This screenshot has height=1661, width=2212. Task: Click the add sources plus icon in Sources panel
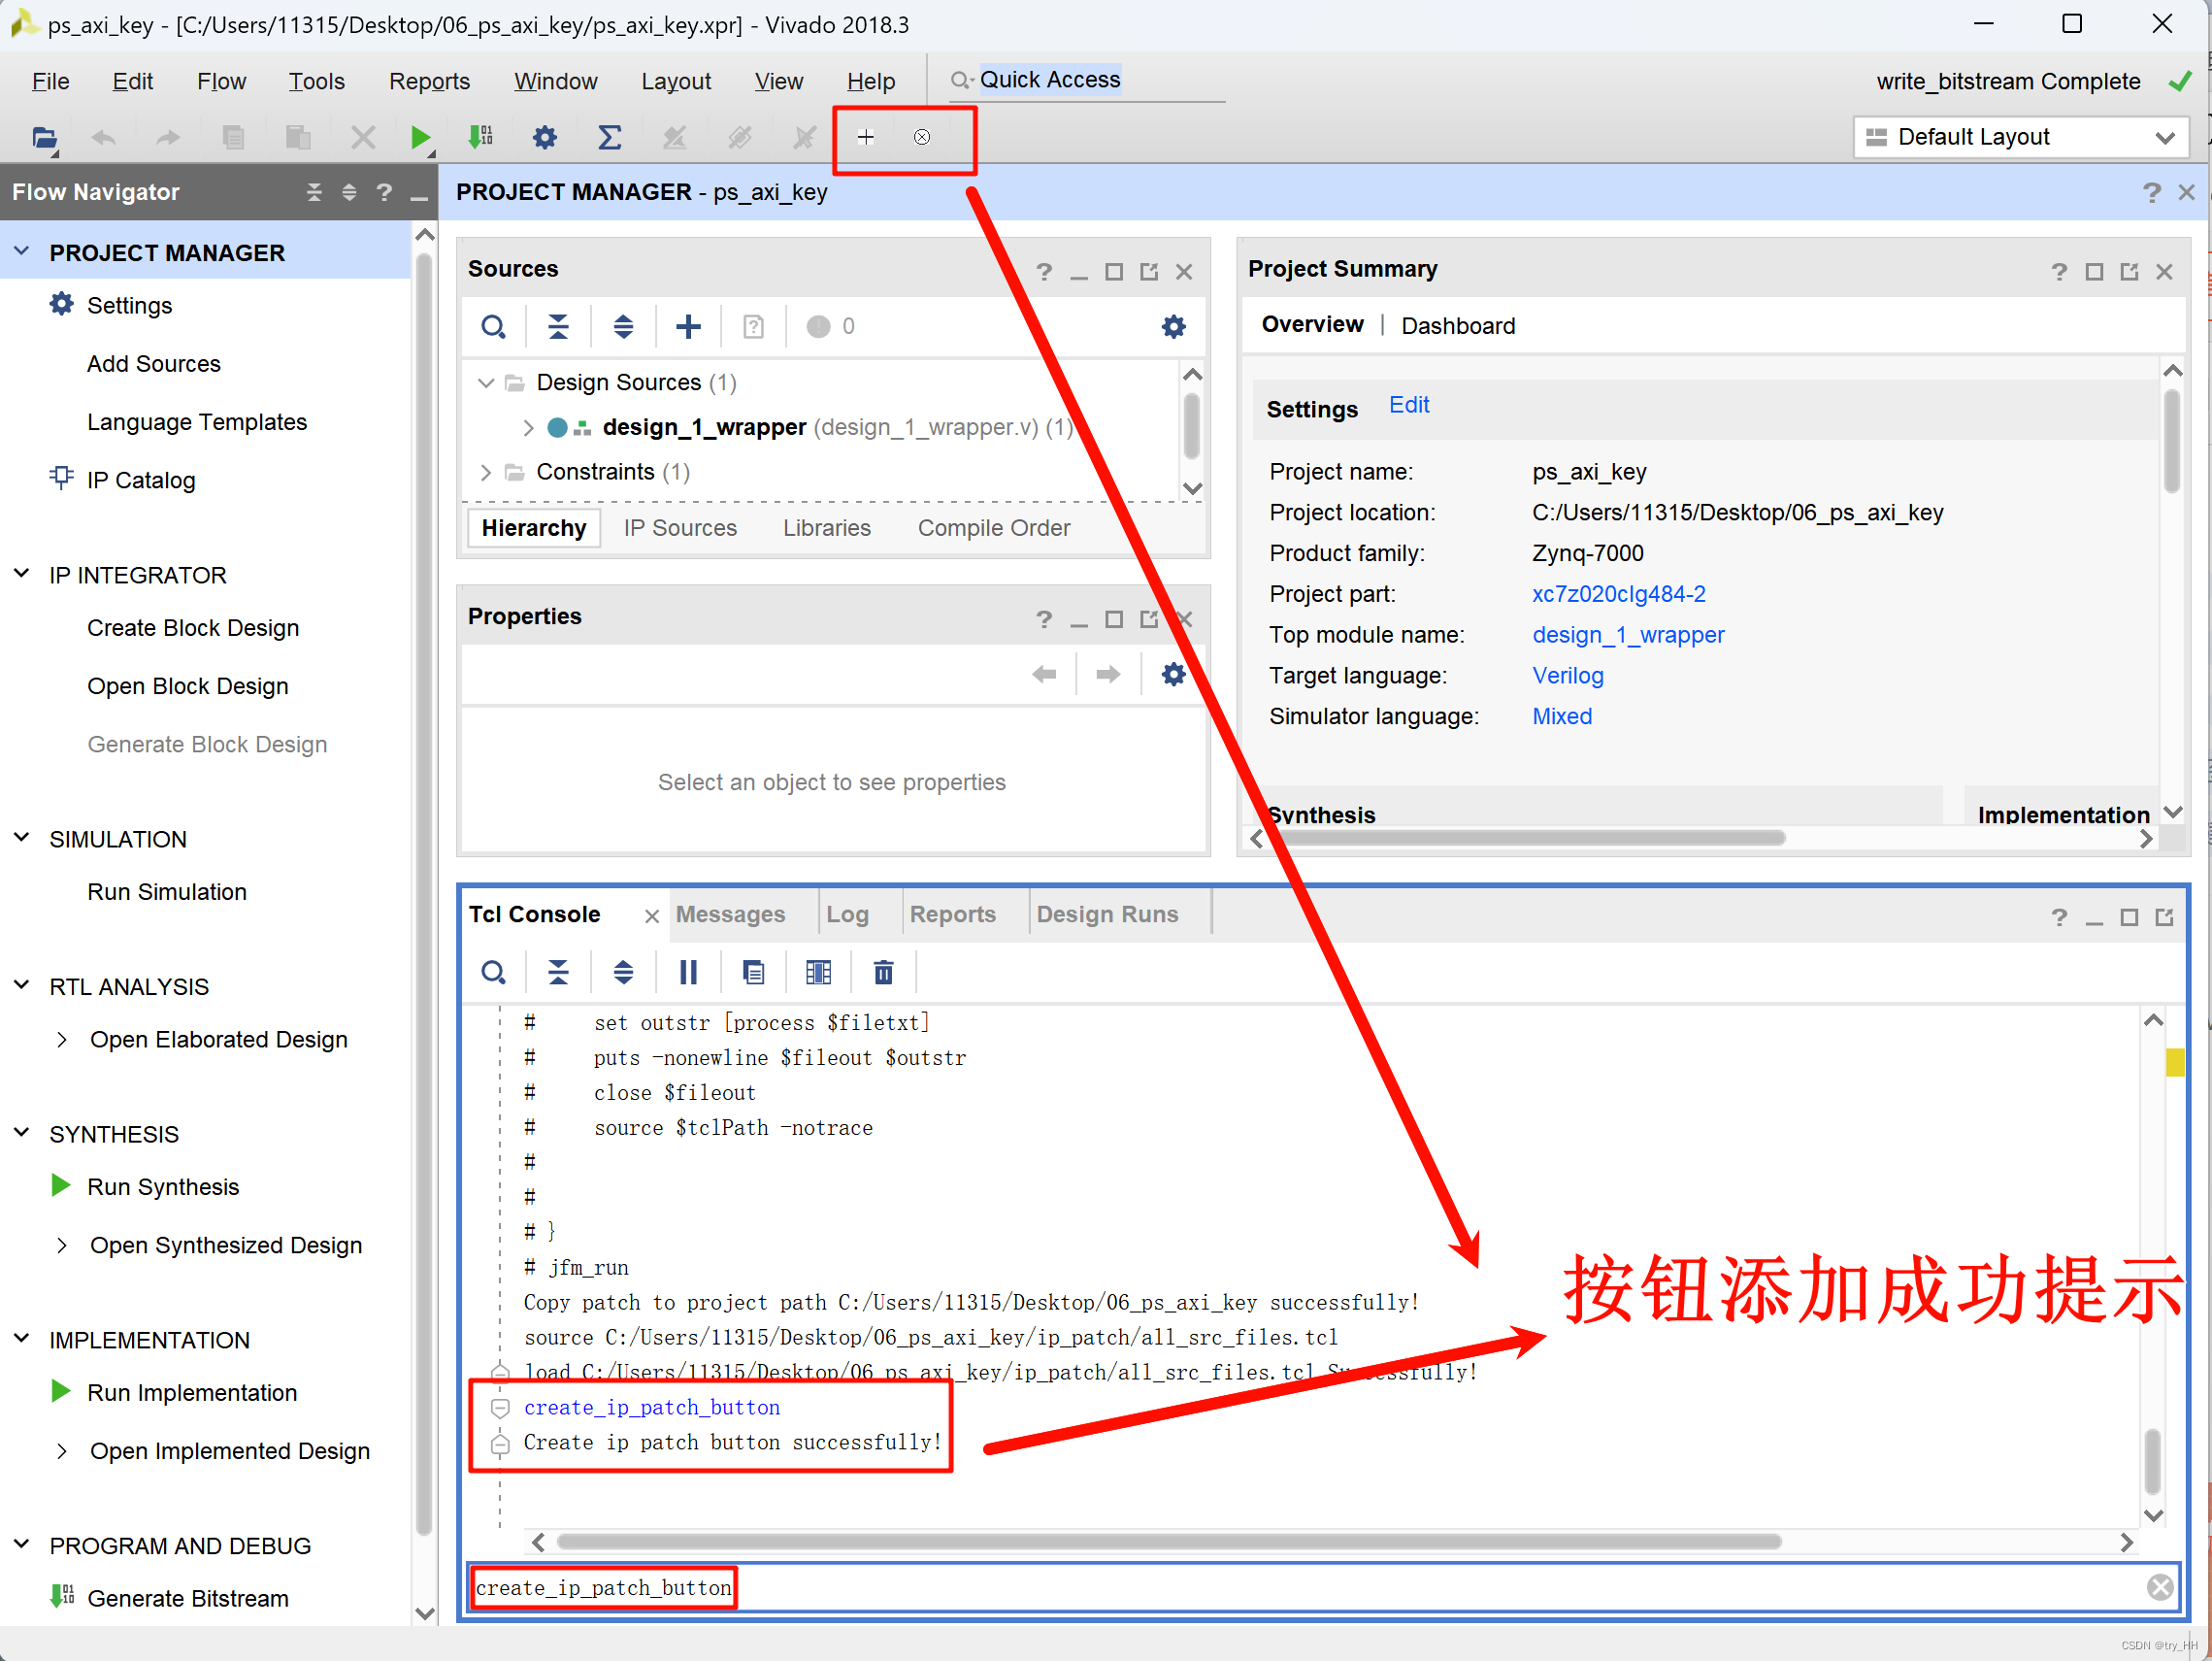[x=687, y=330]
